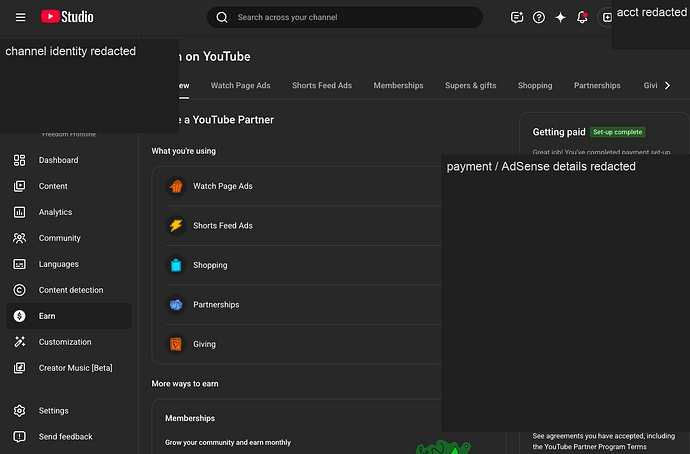Open Content detection copyright icon
Viewport: 690px width, 454px height.
[x=19, y=290]
